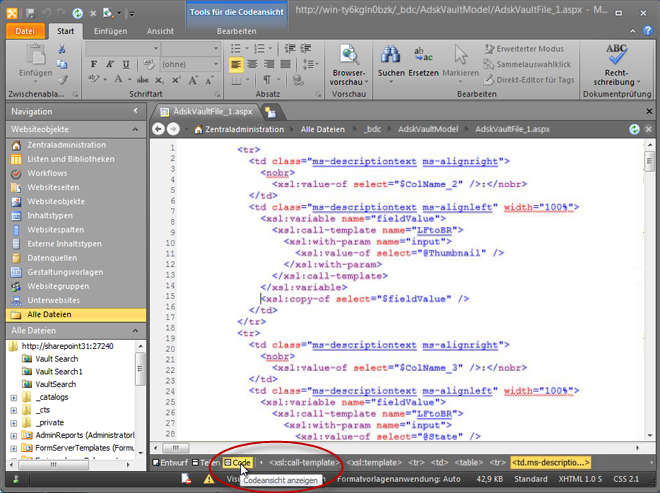Image resolution: width=660 pixels, height=493 pixels.
Task: Click the Cut scissors icon
Action: point(62,49)
